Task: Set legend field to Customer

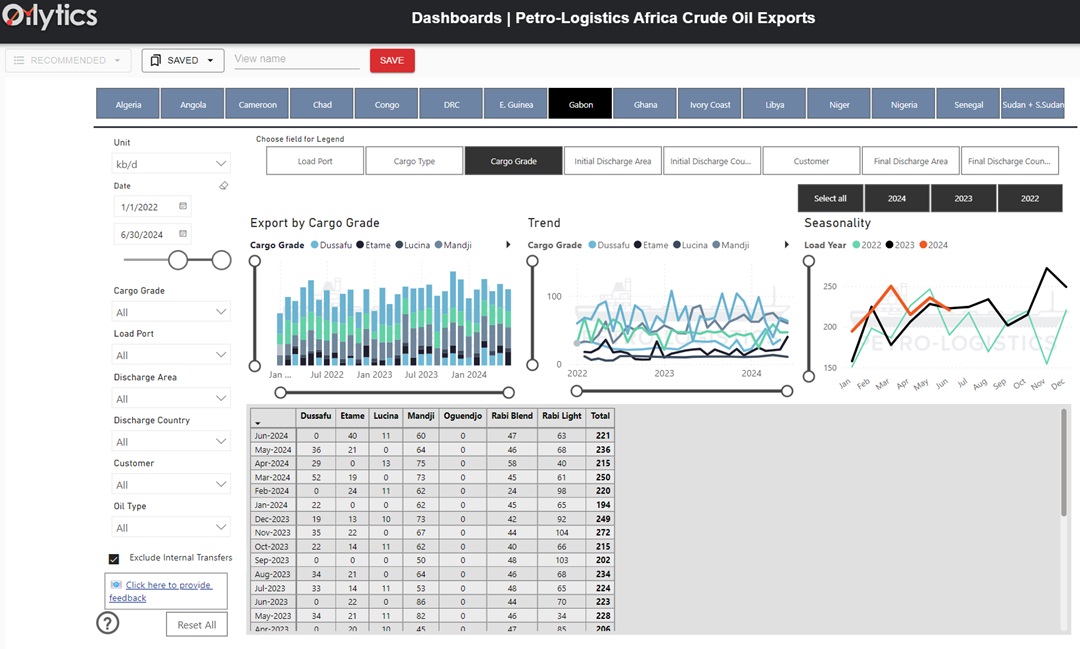Action: click(811, 161)
